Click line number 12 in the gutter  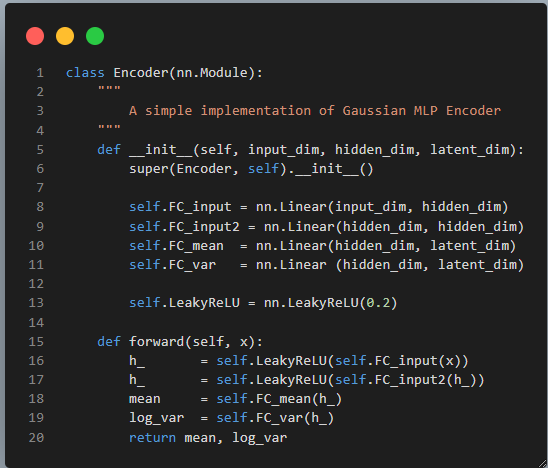click(36, 283)
